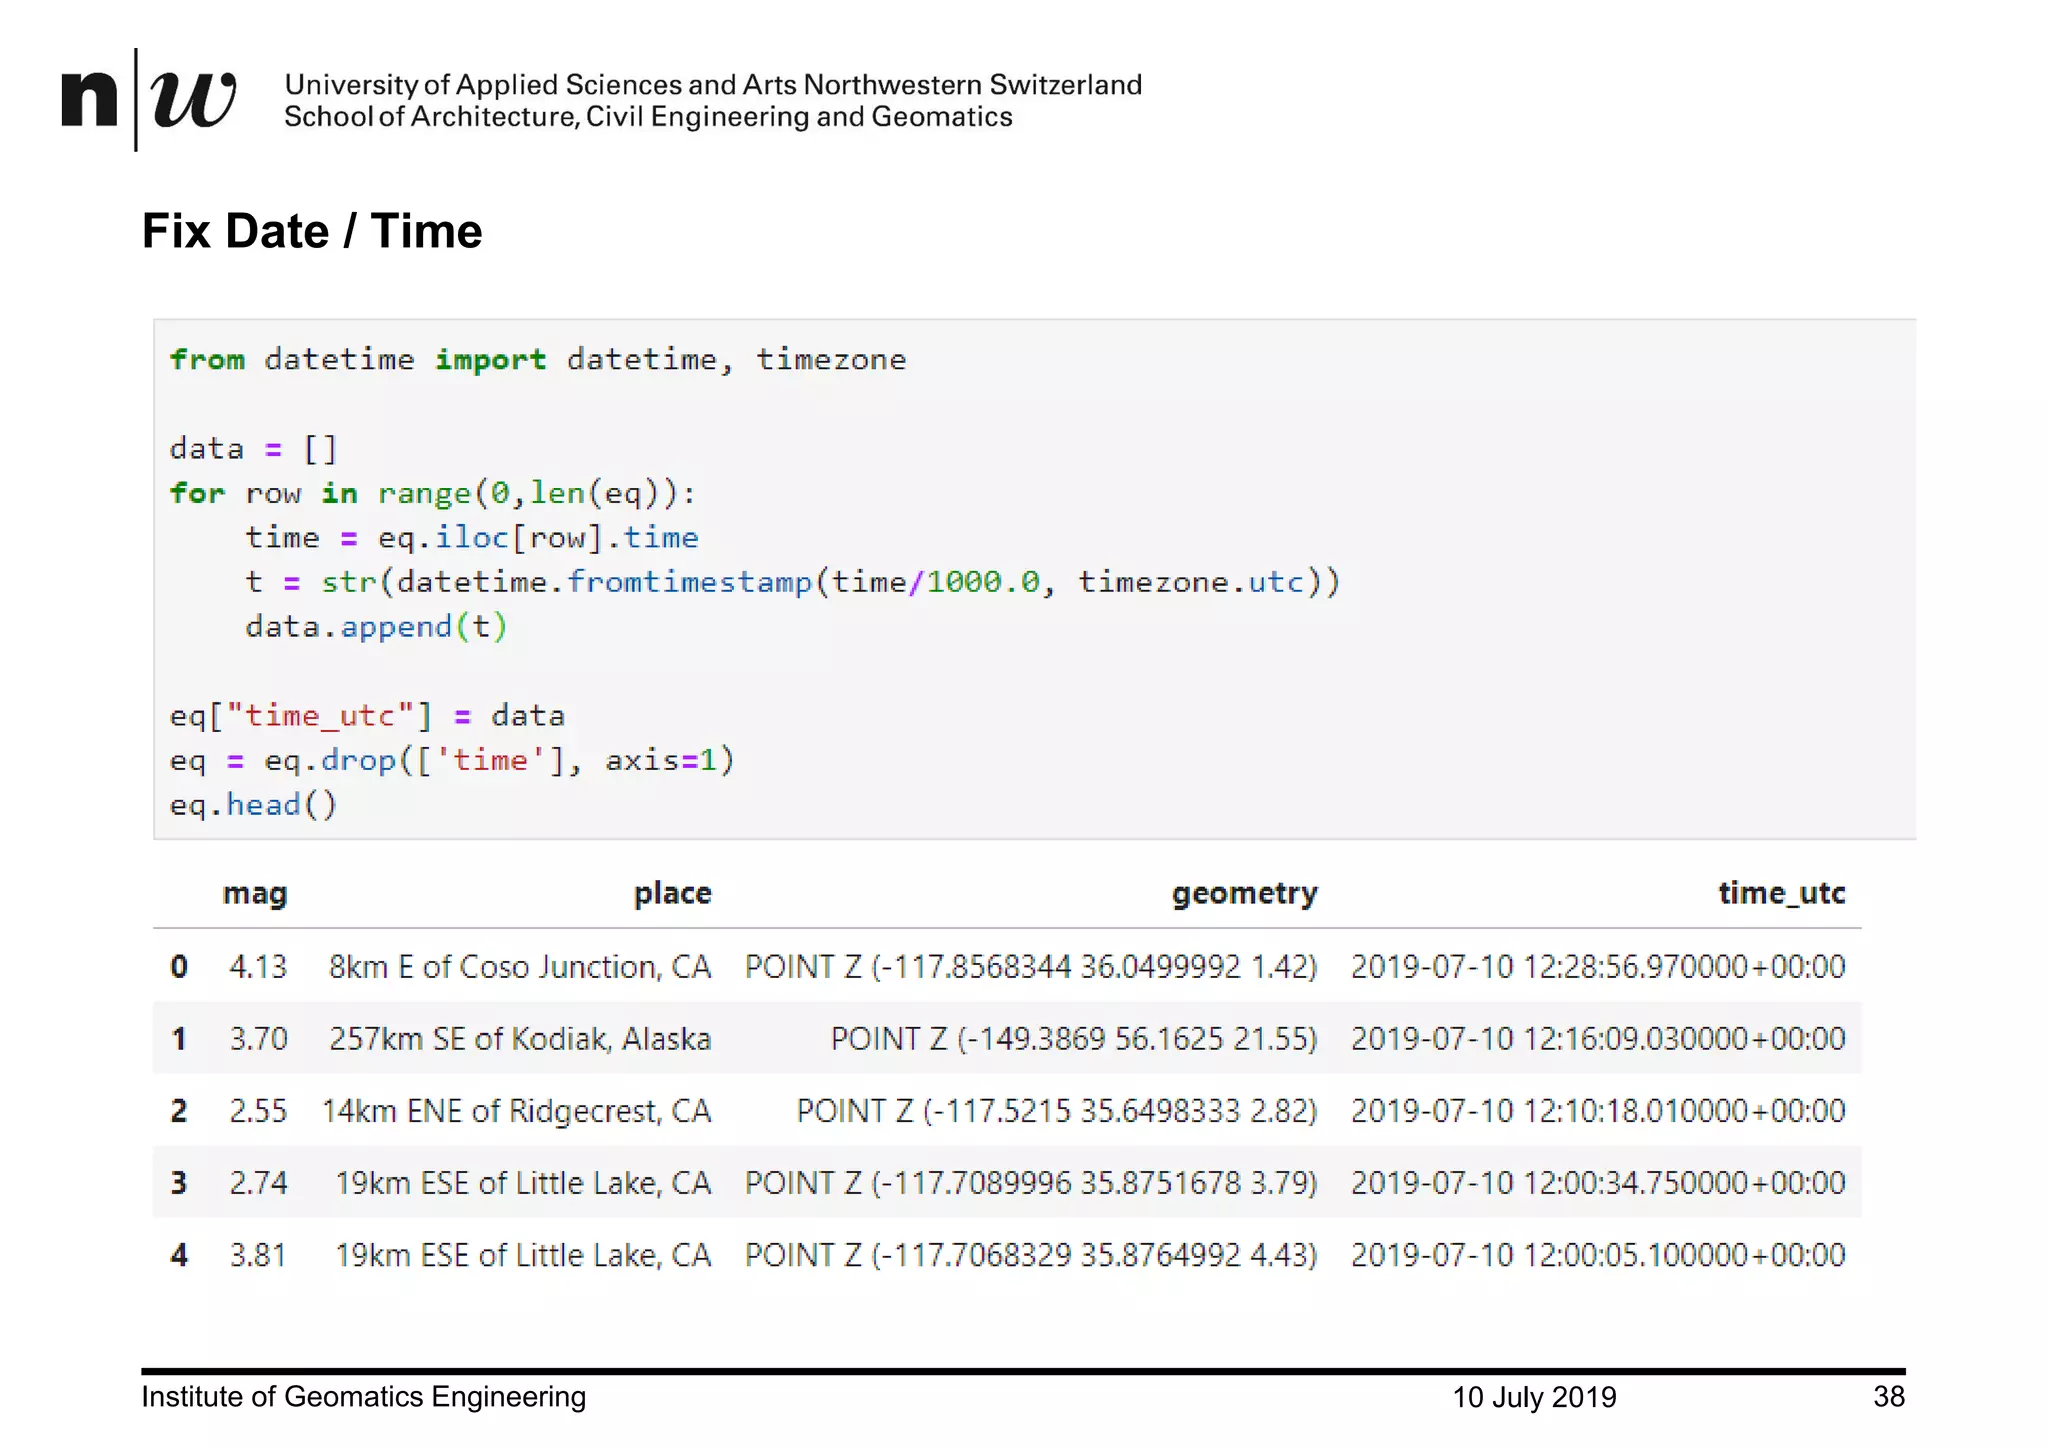
Task: Click row index 1 in the table
Action: (179, 1039)
